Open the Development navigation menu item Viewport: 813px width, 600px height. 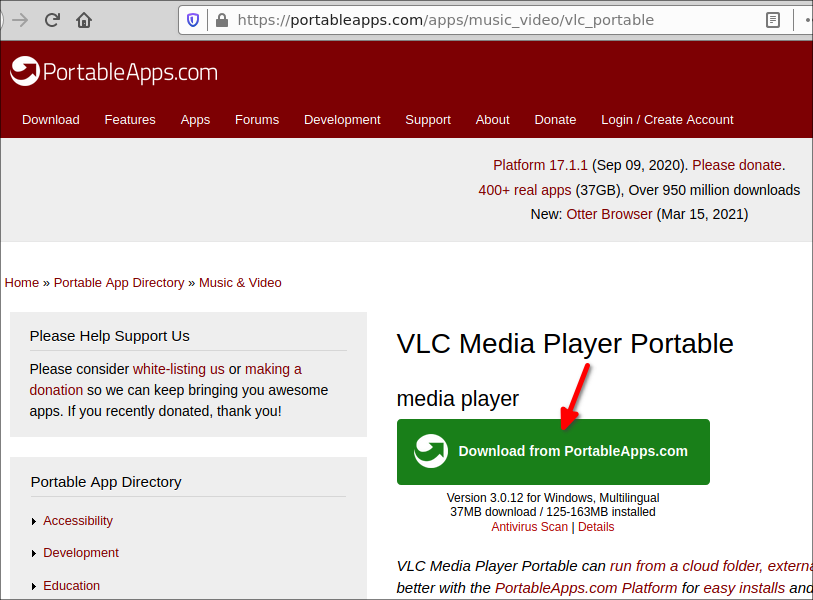(342, 120)
